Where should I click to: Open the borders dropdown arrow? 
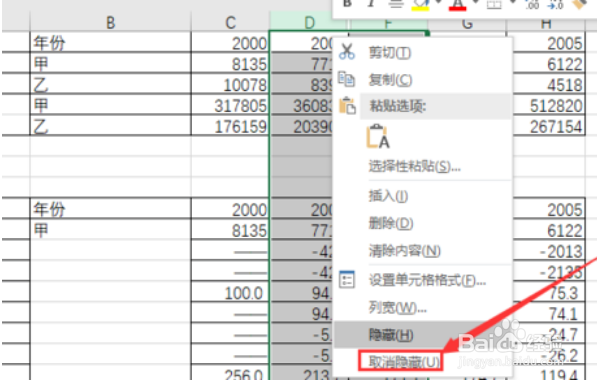click(x=512, y=2)
